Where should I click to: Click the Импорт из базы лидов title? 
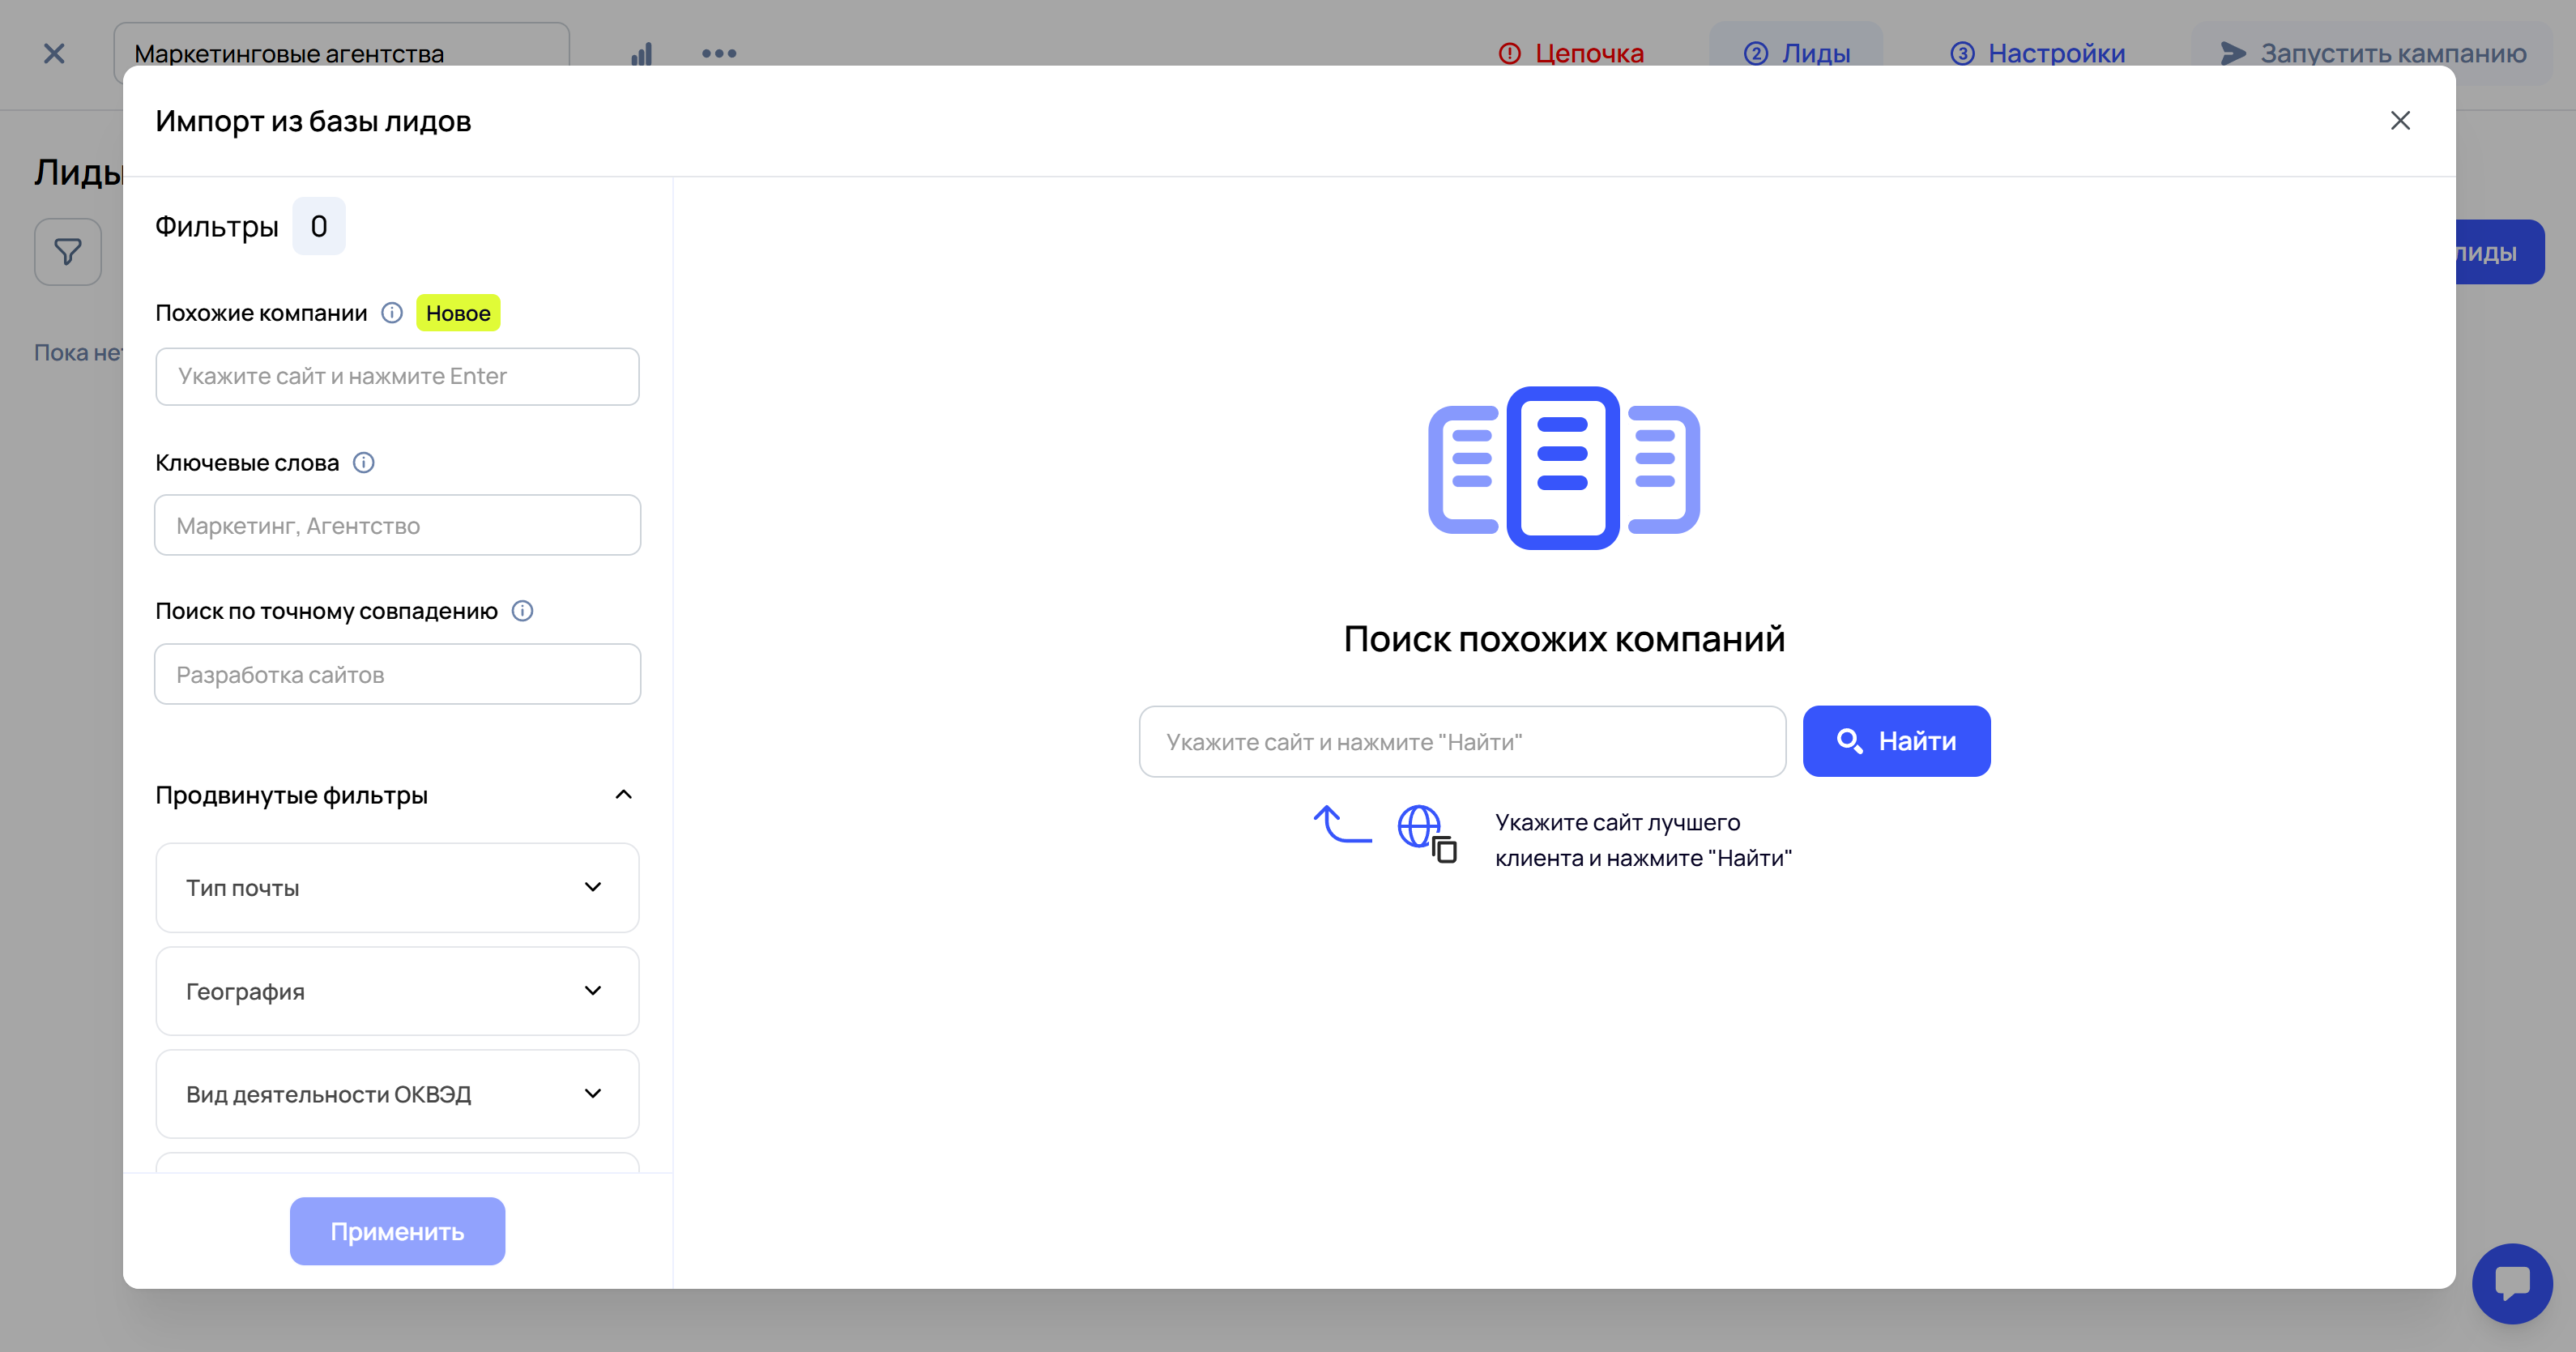pyautogui.click(x=313, y=121)
